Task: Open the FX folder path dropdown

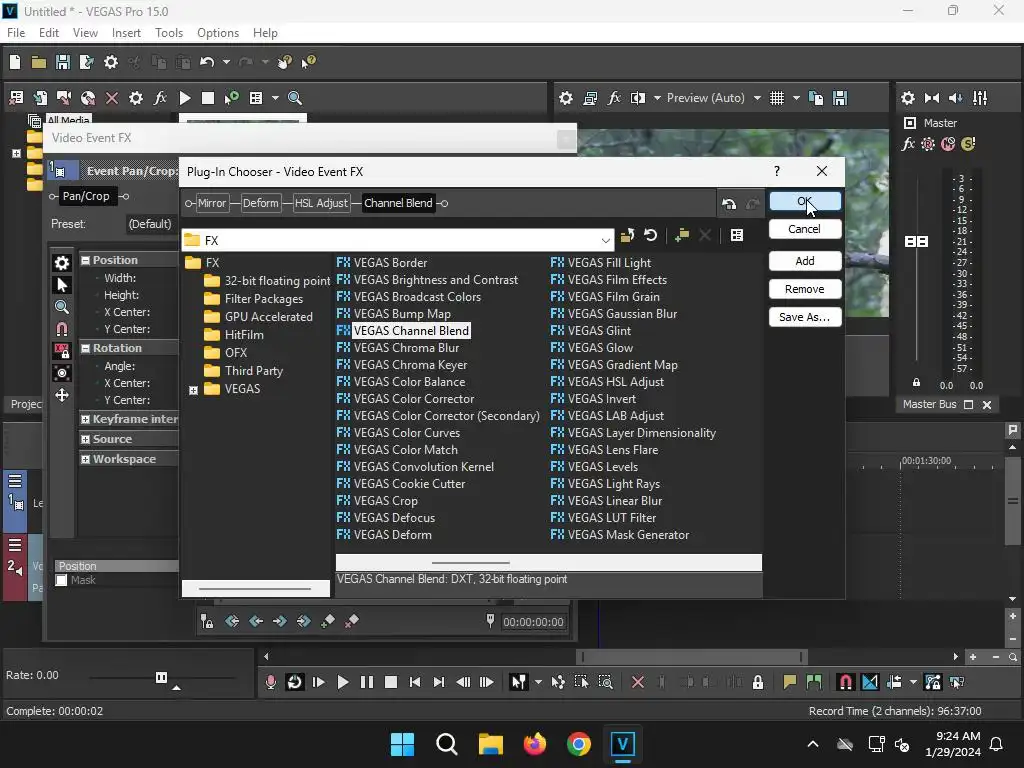Action: pos(605,240)
